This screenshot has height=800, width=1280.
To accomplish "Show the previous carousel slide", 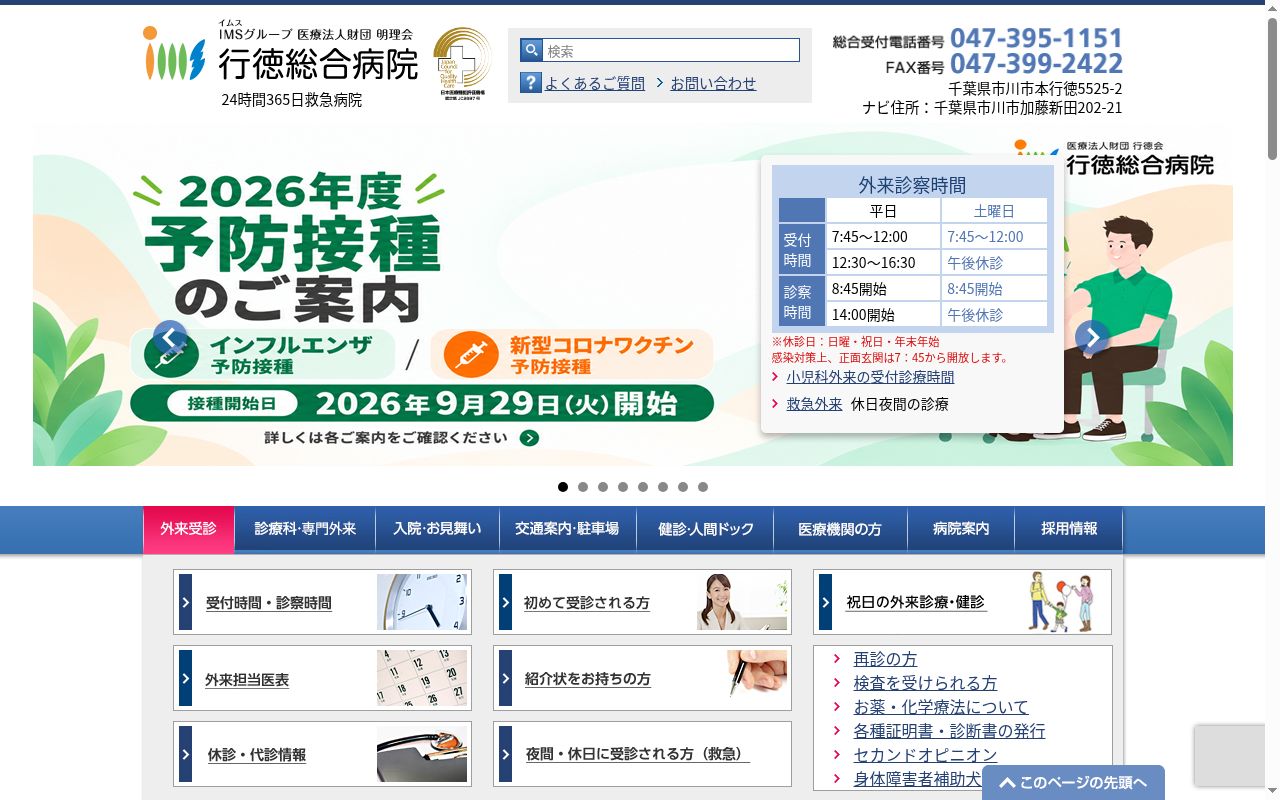I will [x=170, y=337].
